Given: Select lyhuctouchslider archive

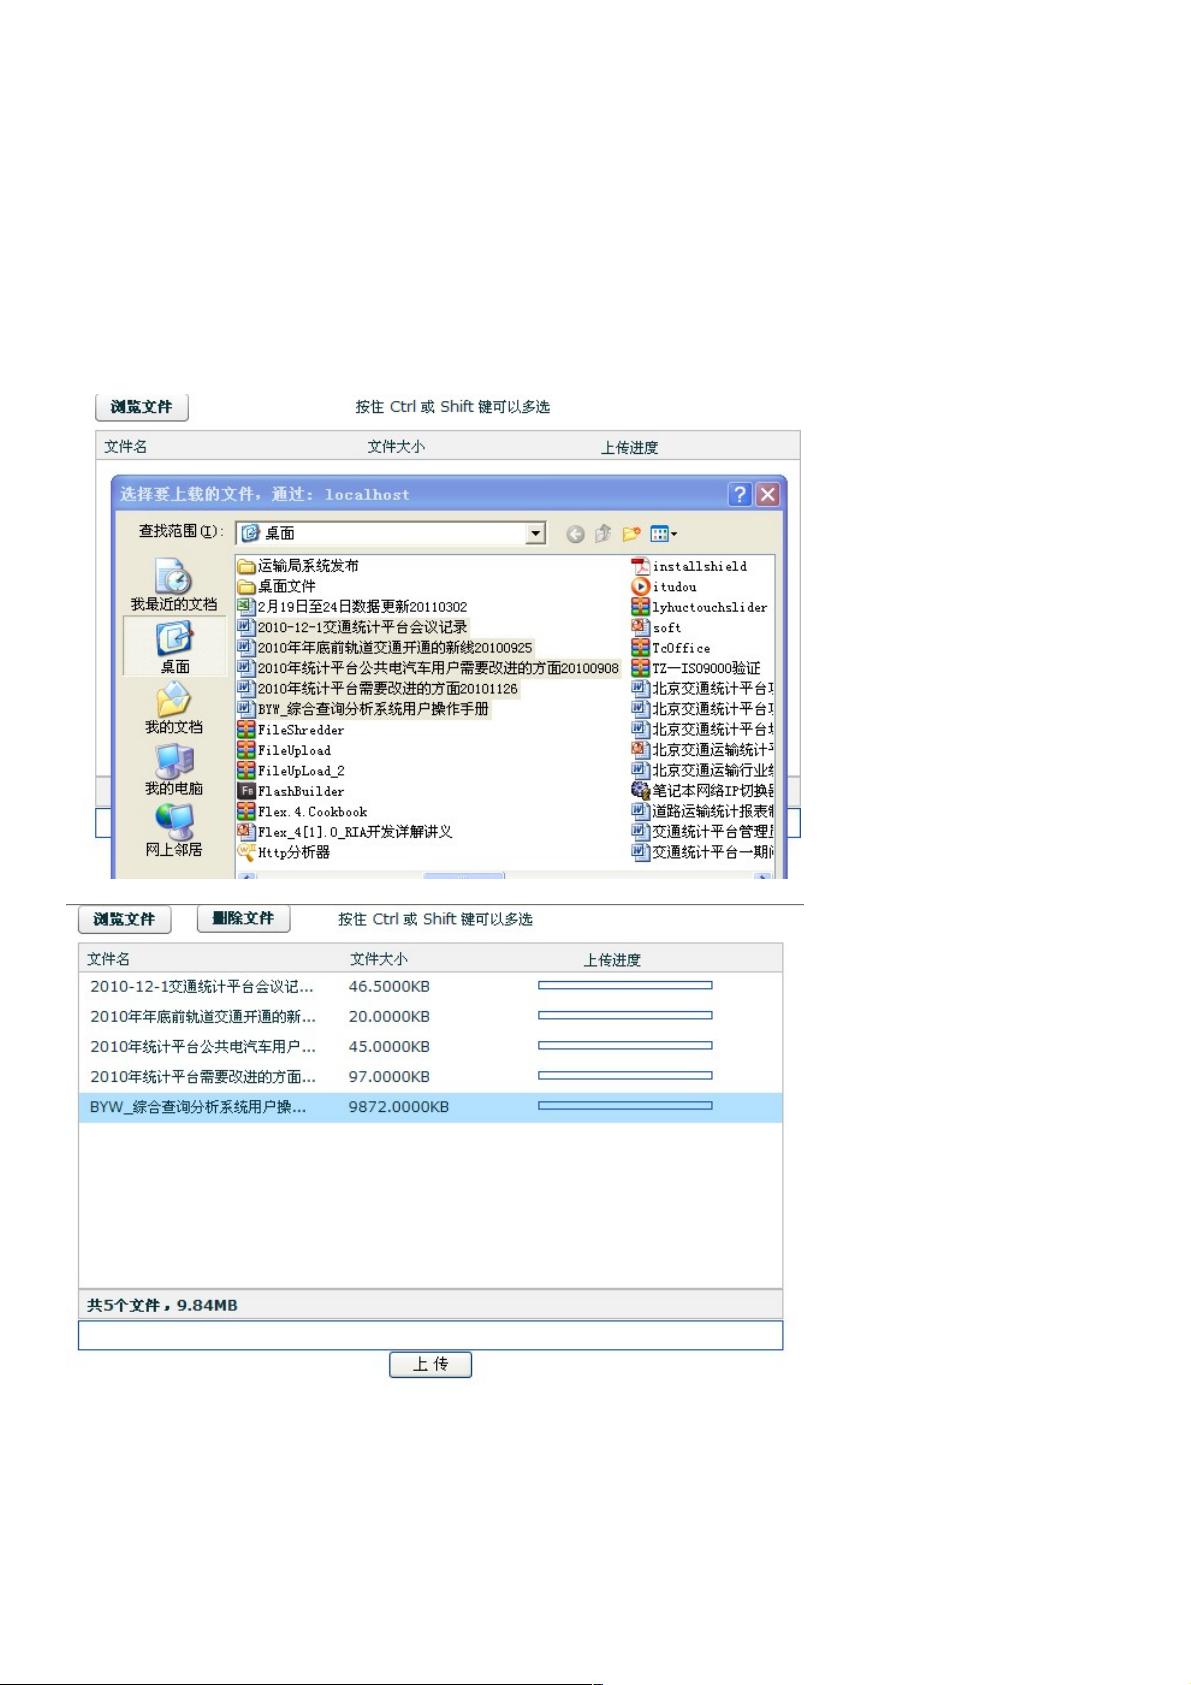Looking at the screenshot, I should coord(700,607).
